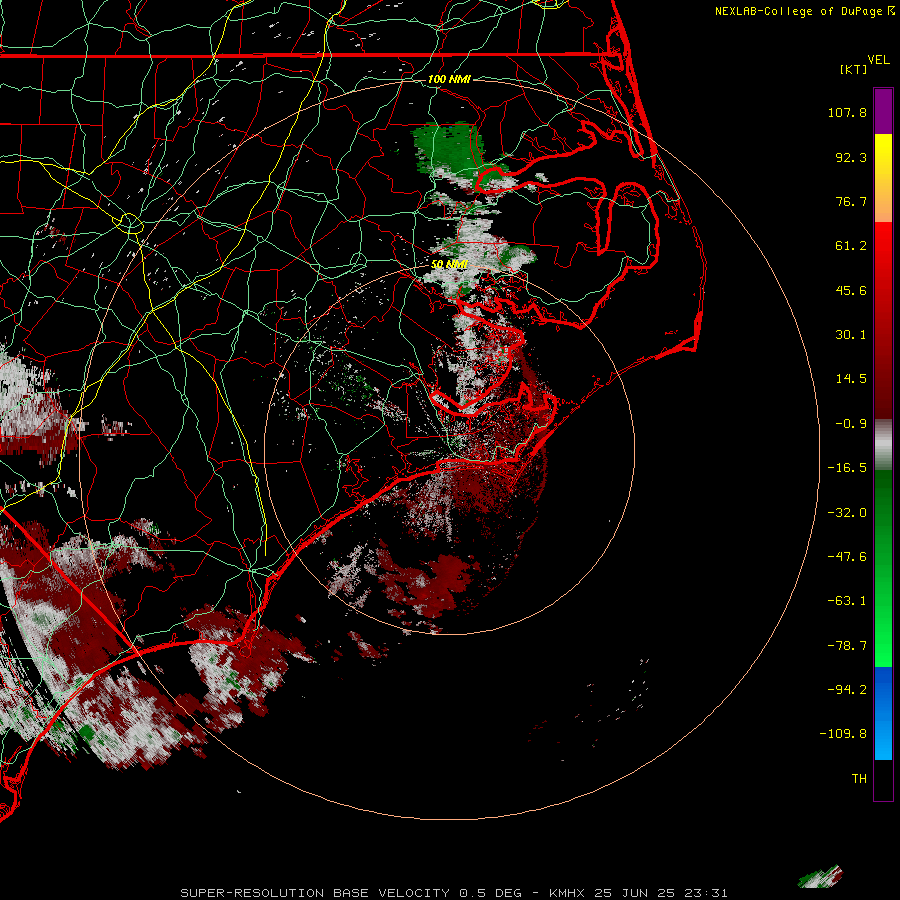
Task: Select the -0.9 scale value
Action: coord(851,424)
